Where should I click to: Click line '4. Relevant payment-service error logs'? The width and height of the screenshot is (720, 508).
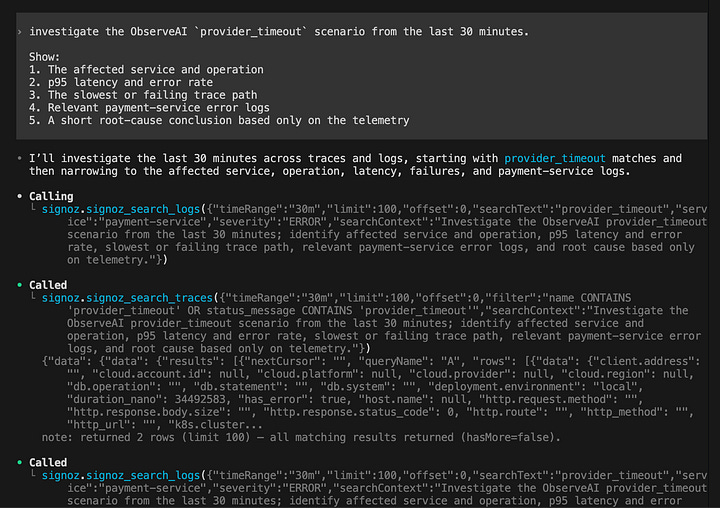149,108
